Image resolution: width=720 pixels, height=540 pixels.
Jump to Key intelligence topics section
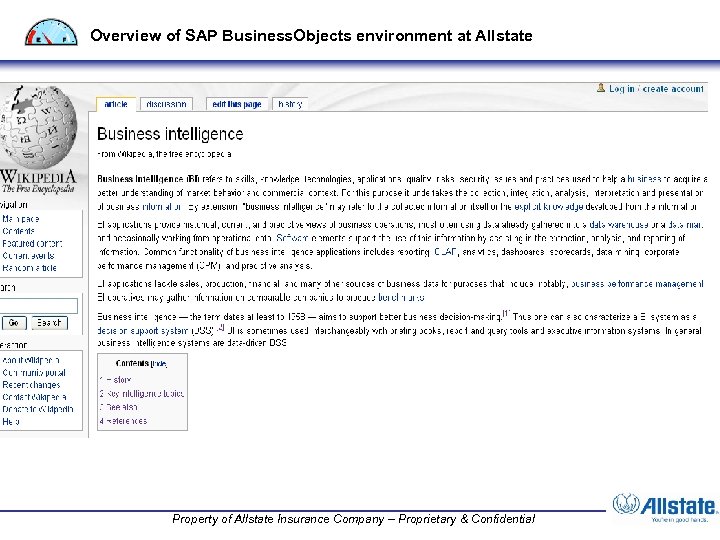(142, 394)
